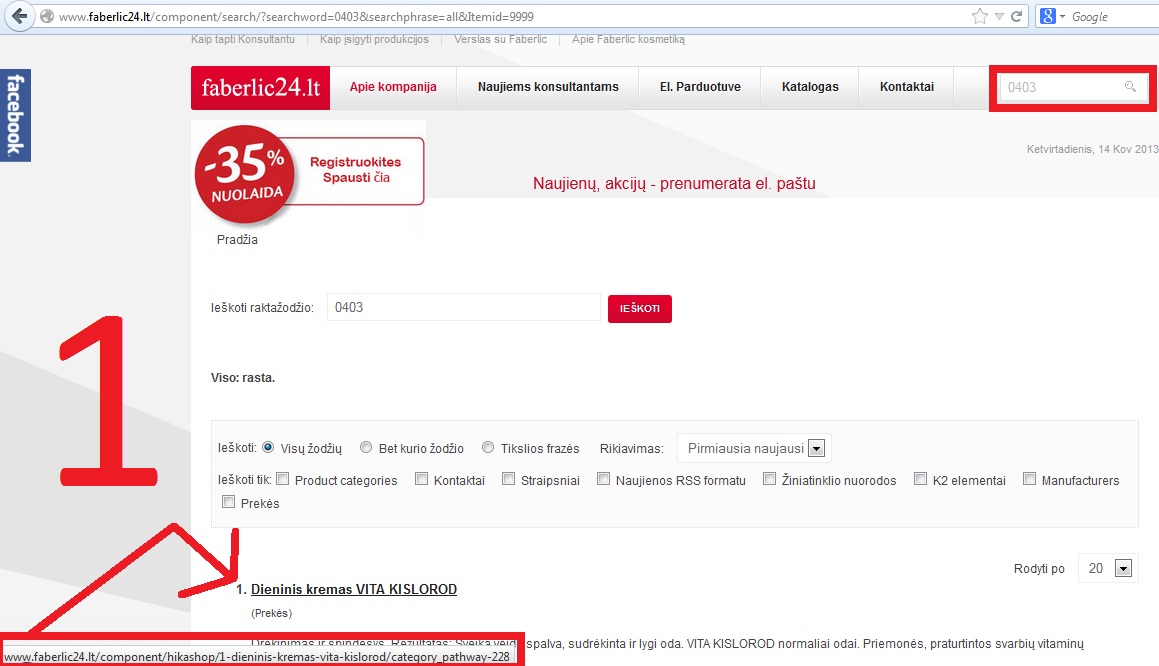Click the -35% Nuolaida registration banner
Viewport: 1159px width, 666px height.
309,174
